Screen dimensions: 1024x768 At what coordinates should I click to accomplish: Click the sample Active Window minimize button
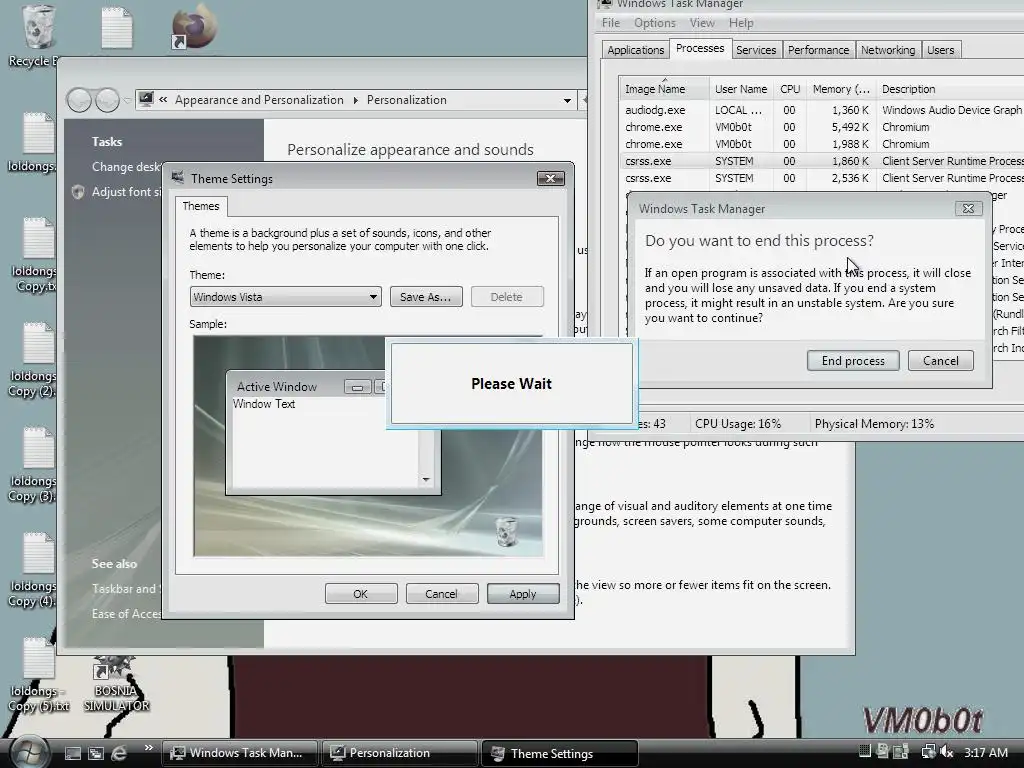click(357, 387)
